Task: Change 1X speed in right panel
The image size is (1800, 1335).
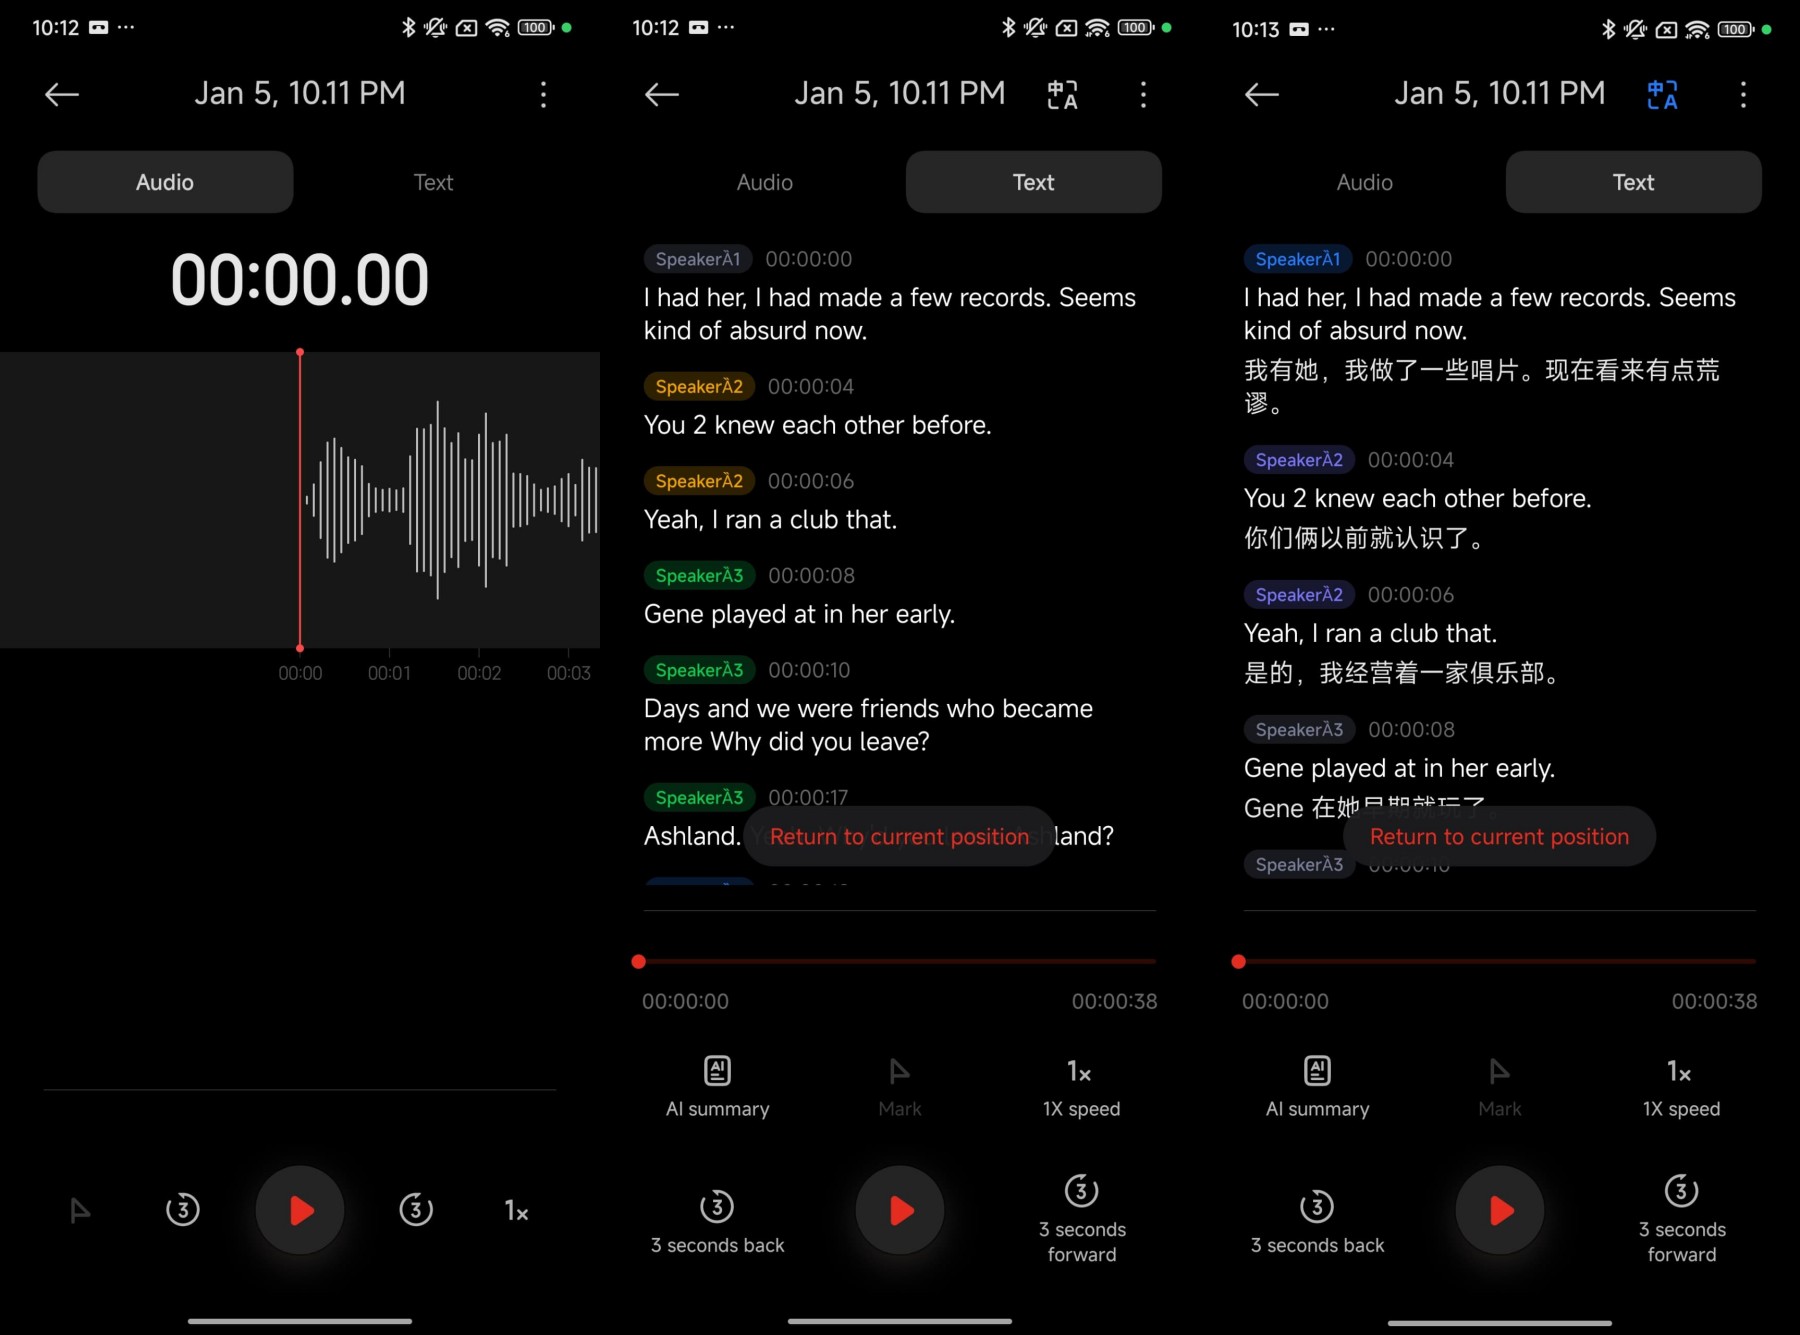Action: pos(1681,1086)
